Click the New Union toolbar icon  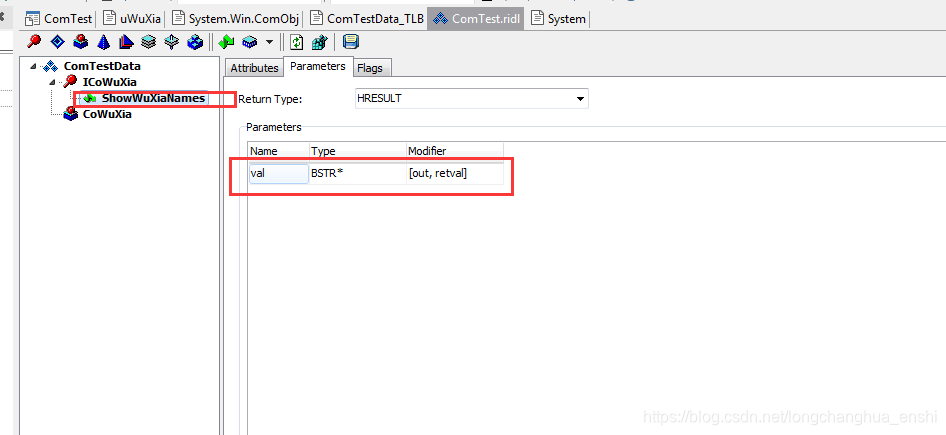click(x=172, y=42)
